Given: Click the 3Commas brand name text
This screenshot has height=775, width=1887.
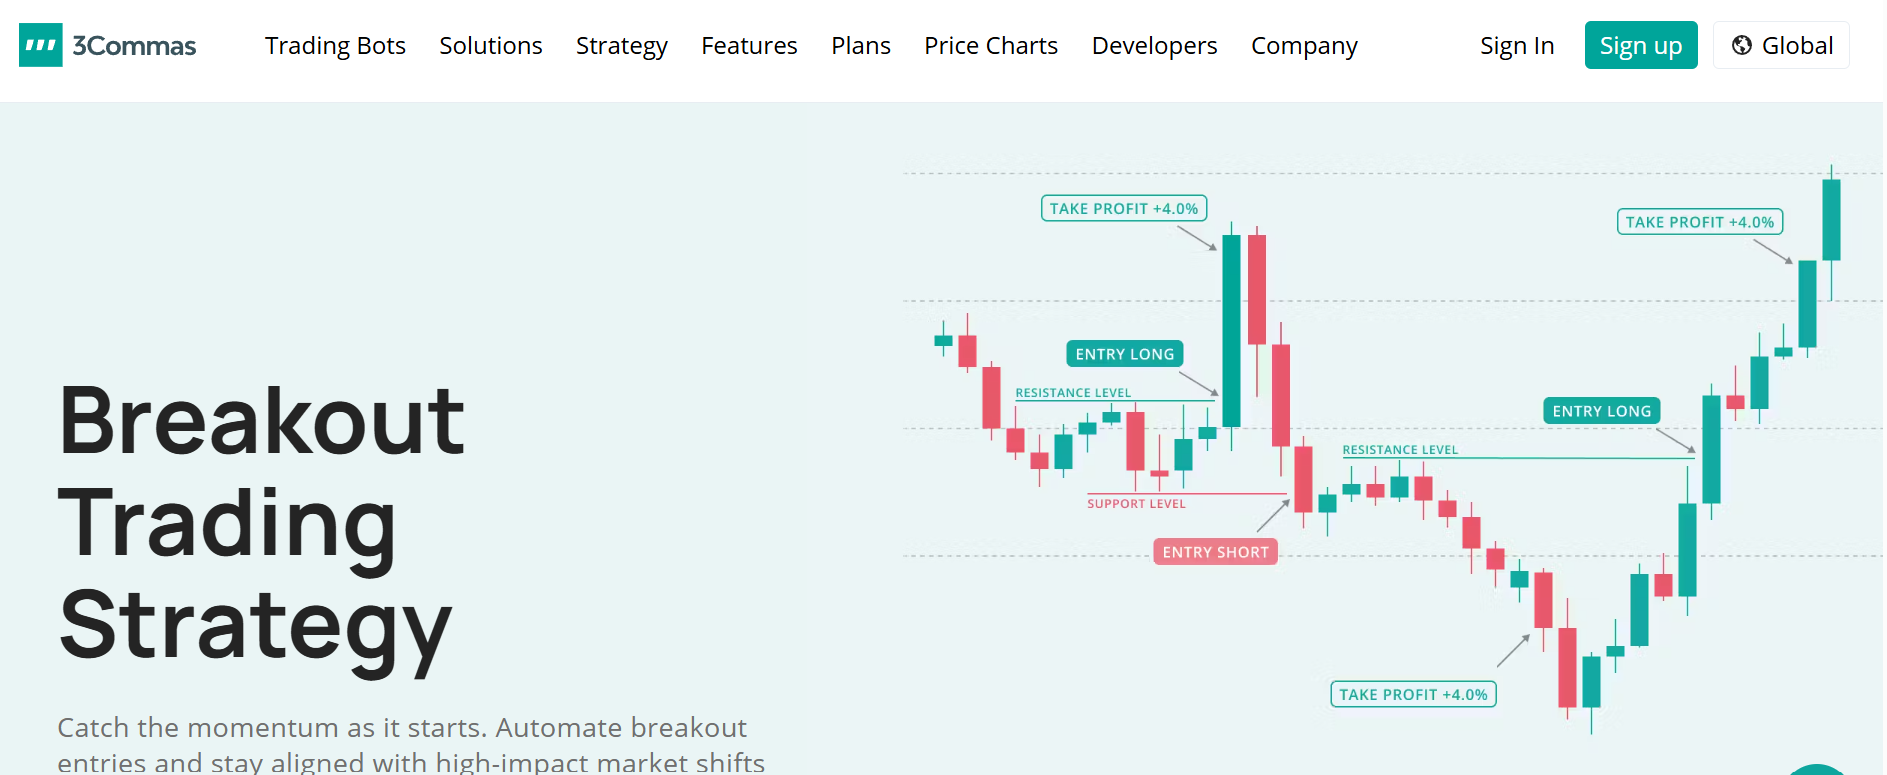Looking at the screenshot, I should tap(134, 46).
